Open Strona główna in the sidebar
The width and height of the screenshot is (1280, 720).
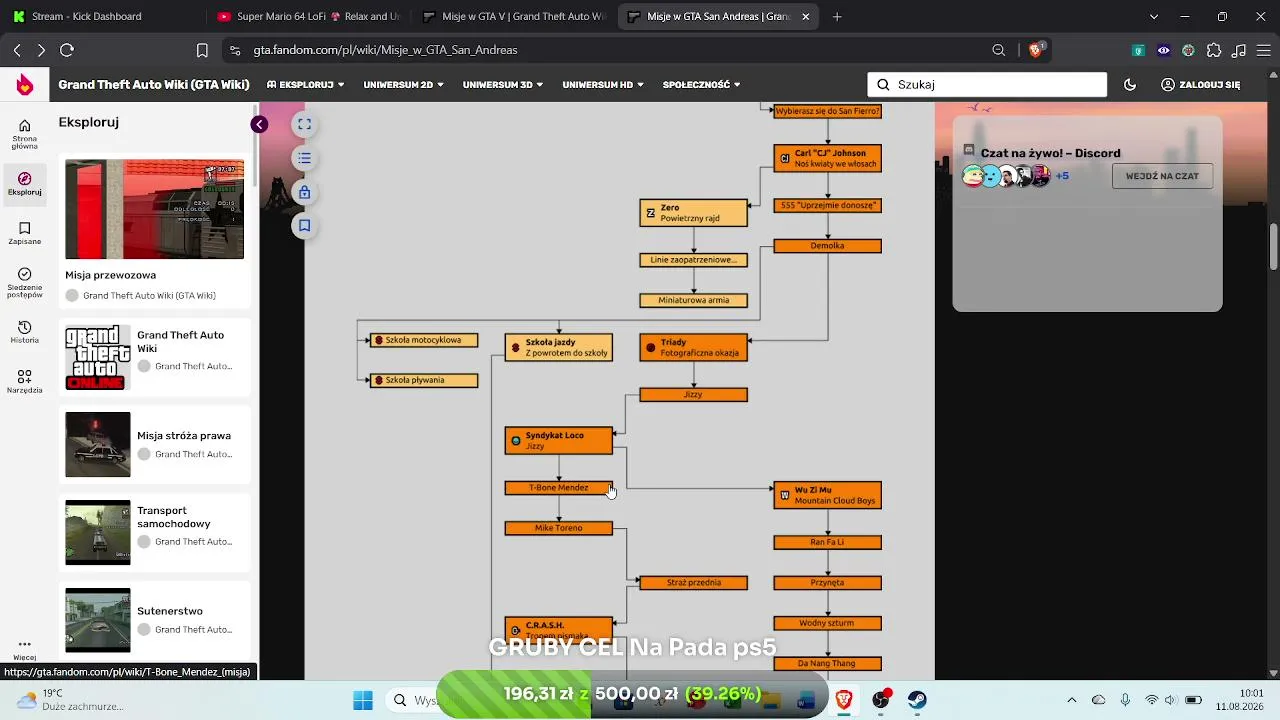[x=25, y=134]
